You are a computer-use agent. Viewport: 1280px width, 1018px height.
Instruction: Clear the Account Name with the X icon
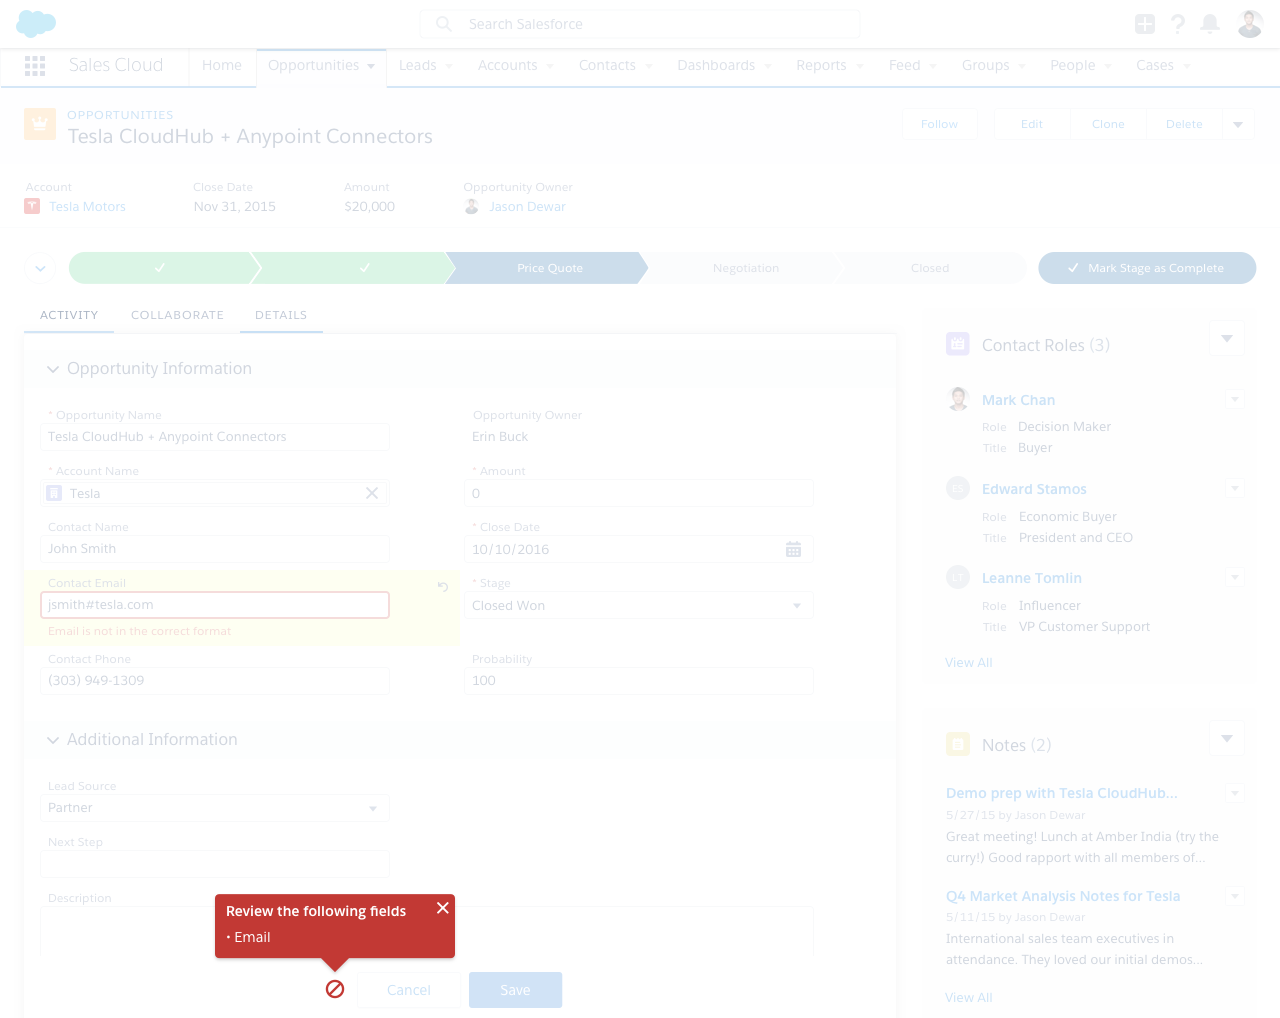coord(371,493)
